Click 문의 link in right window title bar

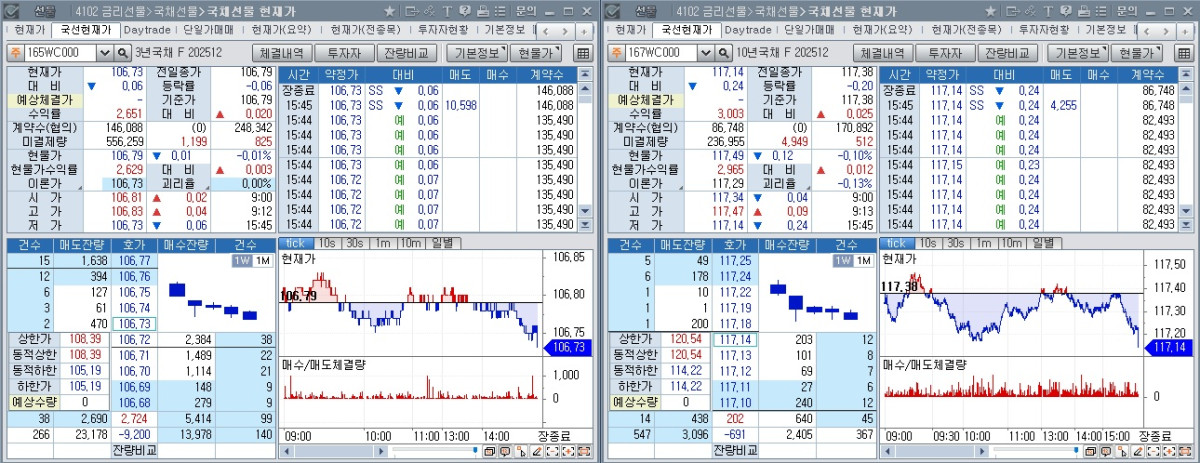click(x=1126, y=10)
